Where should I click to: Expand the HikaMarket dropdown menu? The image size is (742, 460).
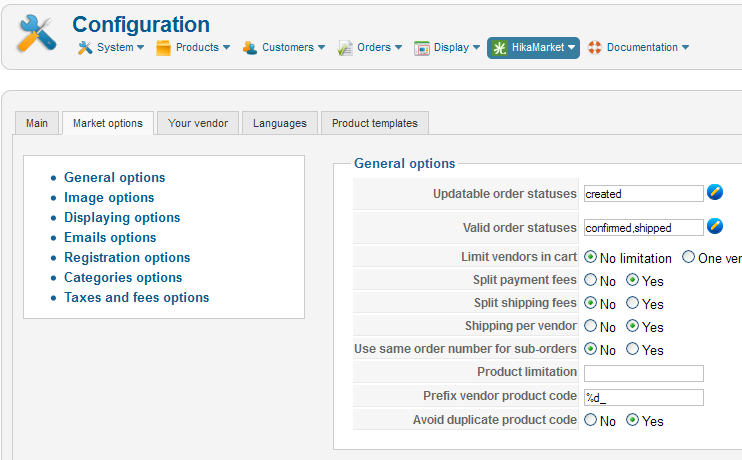pos(571,48)
